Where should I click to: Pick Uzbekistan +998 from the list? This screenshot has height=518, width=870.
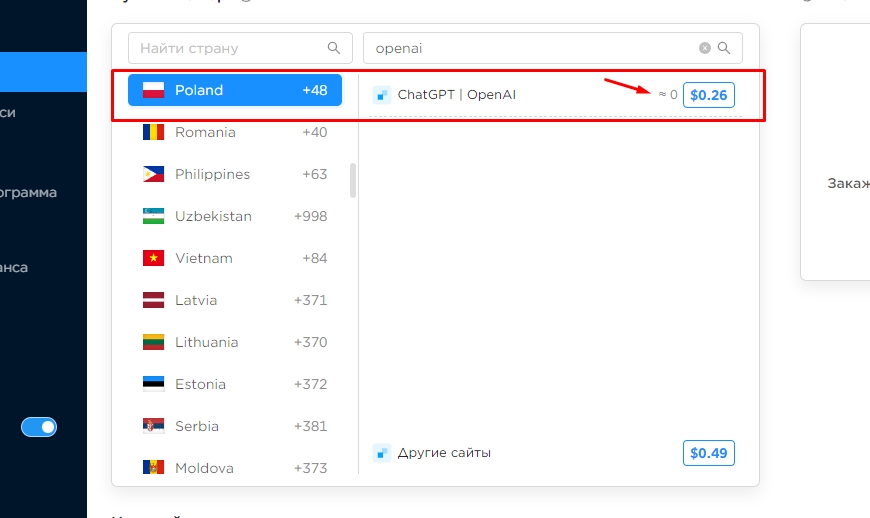coord(235,216)
